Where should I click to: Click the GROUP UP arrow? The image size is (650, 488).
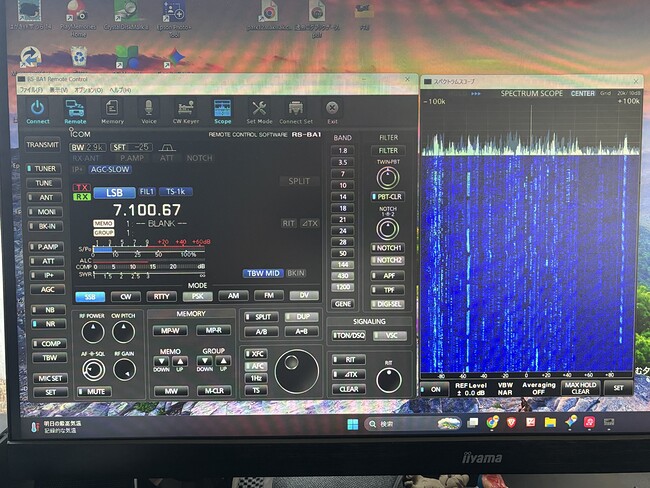(223, 362)
